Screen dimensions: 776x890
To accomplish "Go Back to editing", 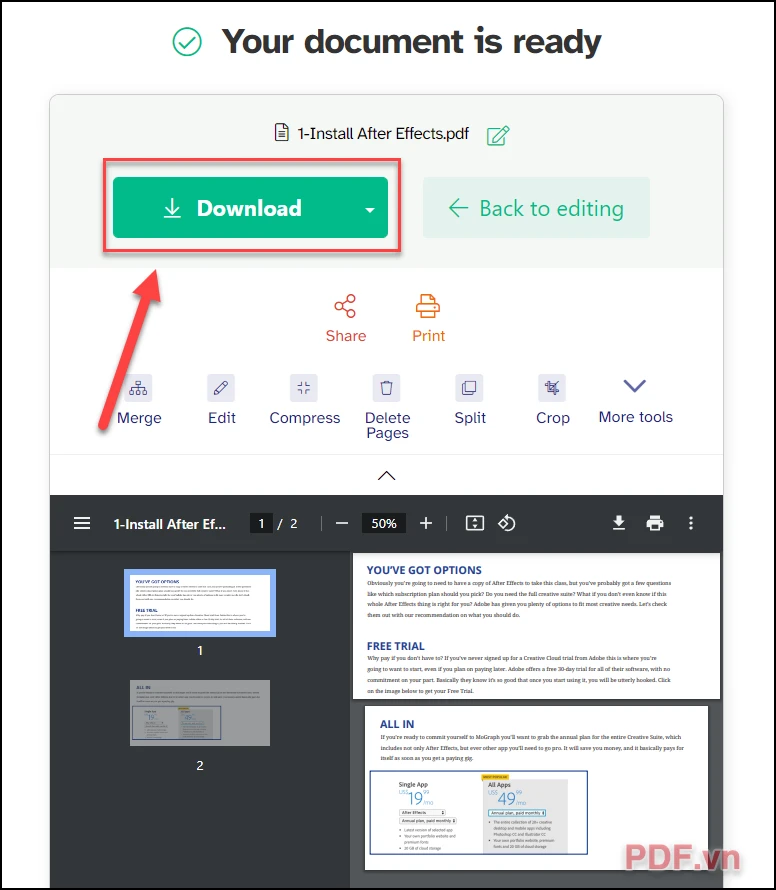I will [x=536, y=208].
